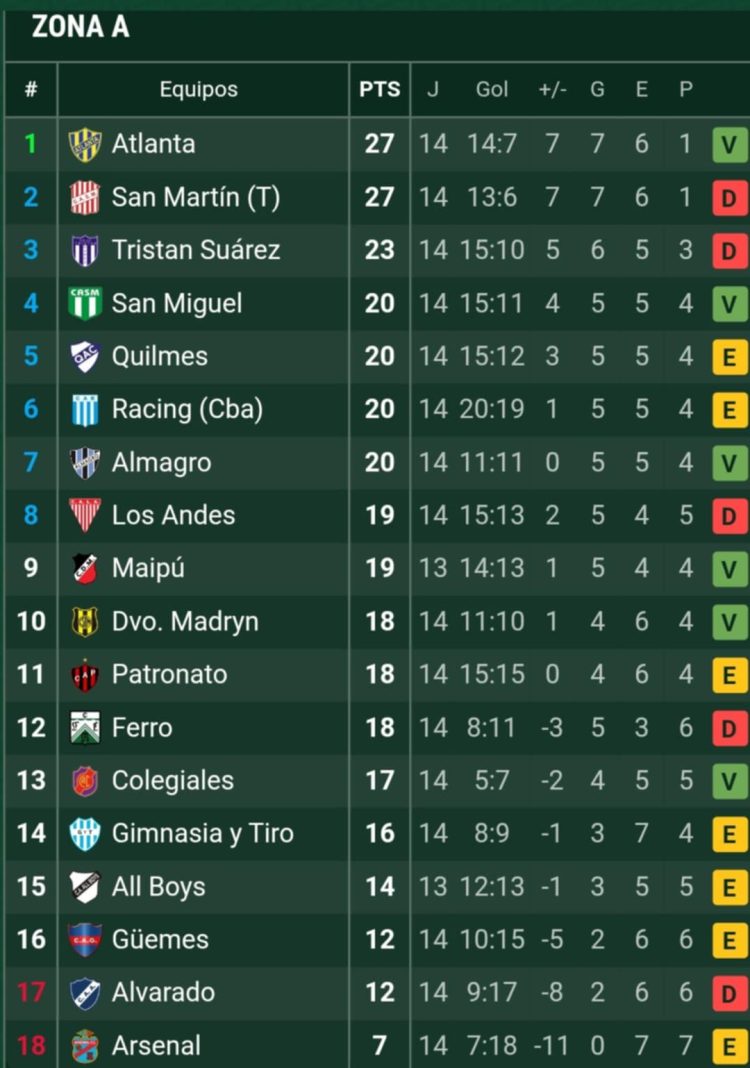Click the Tristan Suárez crest icon
Viewport: 750px width, 1068px height.
[85, 250]
